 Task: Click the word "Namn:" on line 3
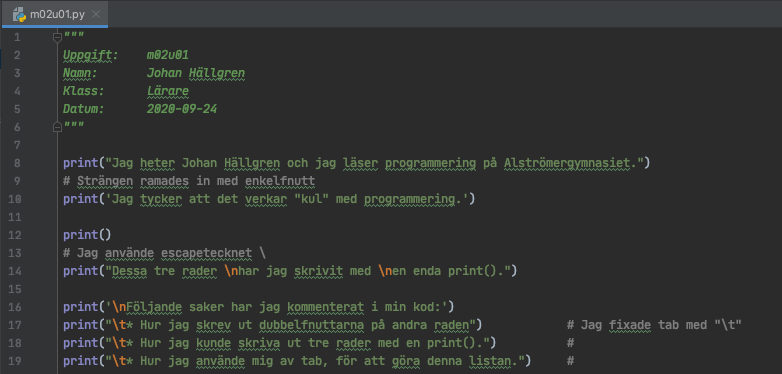(80, 73)
